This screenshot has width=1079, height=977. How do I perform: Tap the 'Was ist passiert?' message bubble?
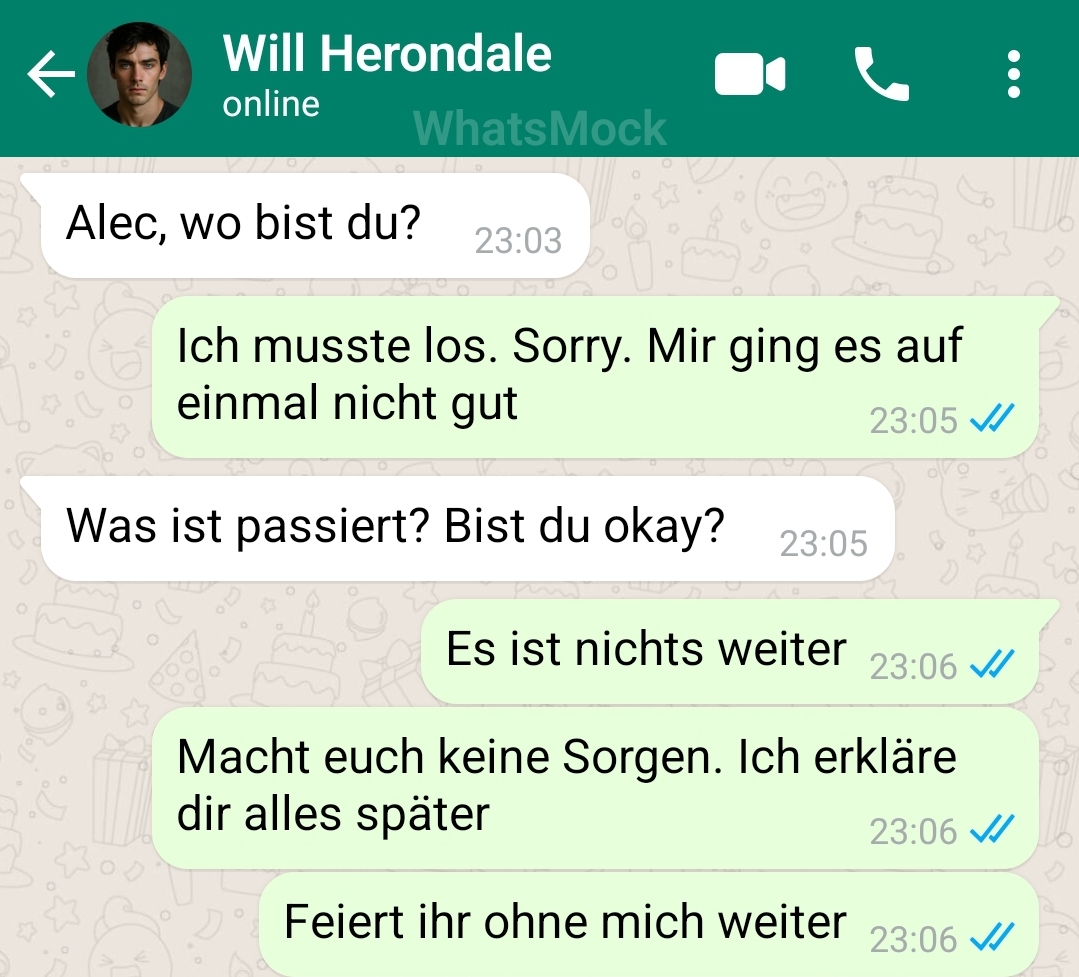coord(467,528)
